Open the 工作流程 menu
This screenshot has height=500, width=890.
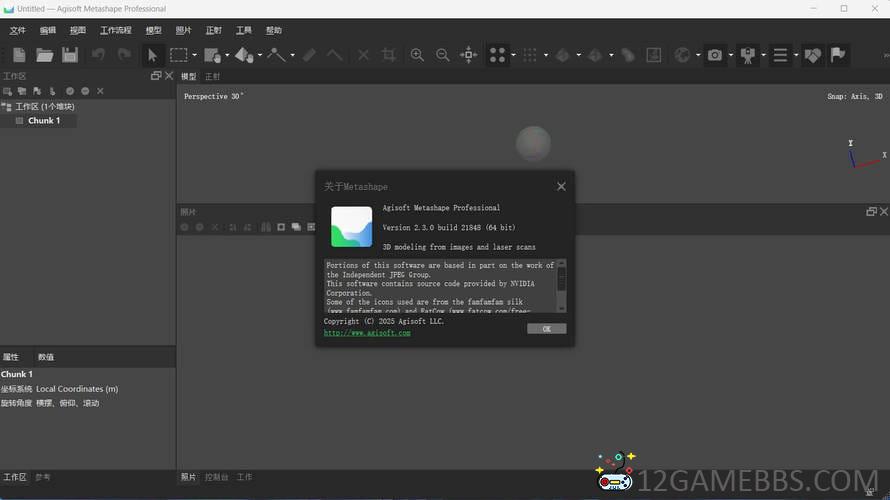[x=116, y=31]
